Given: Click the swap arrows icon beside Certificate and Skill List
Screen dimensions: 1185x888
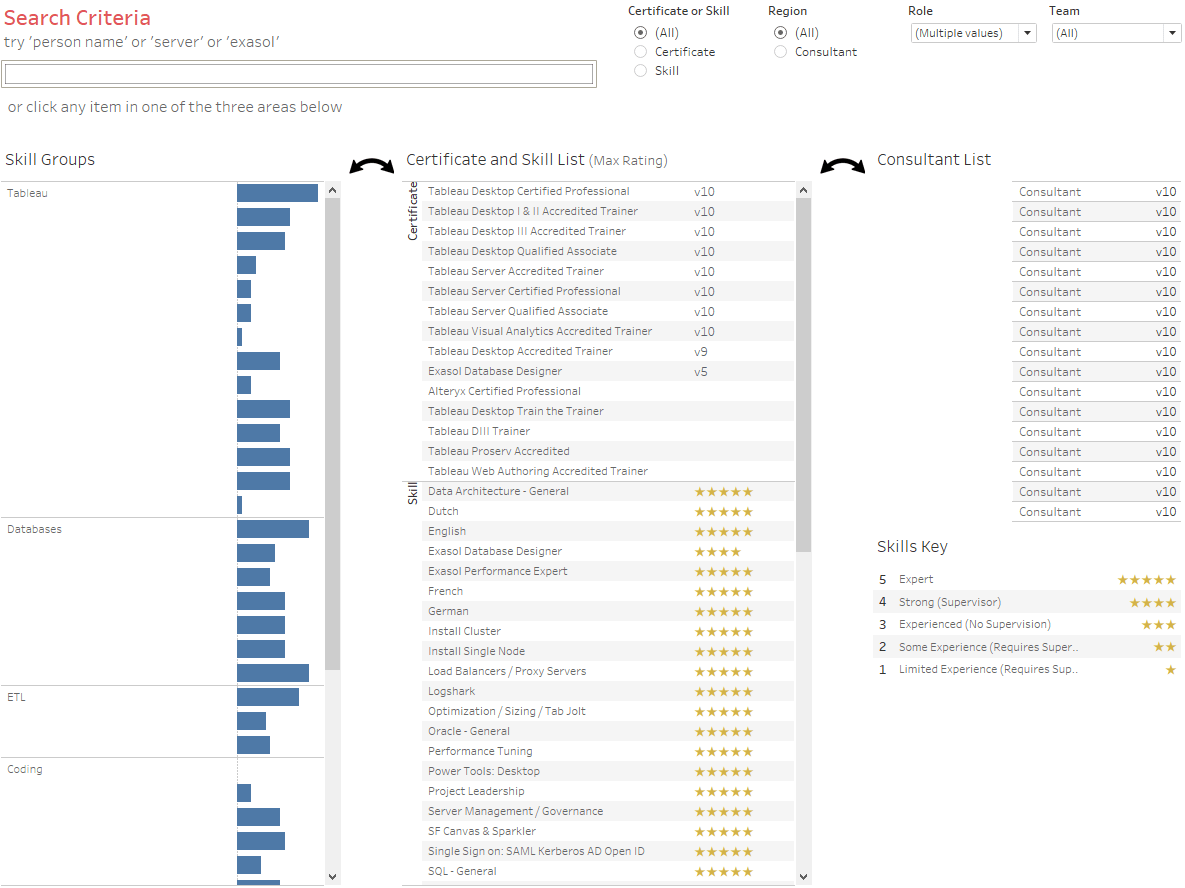Looking at the screenshot, I should click(371, 165).
